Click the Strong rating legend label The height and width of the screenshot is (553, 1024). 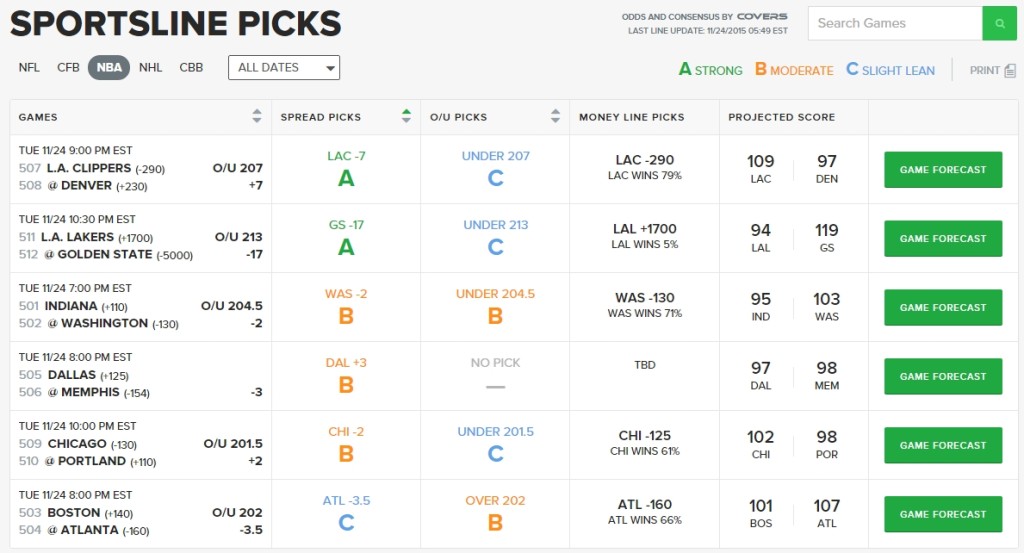(711, 70)
